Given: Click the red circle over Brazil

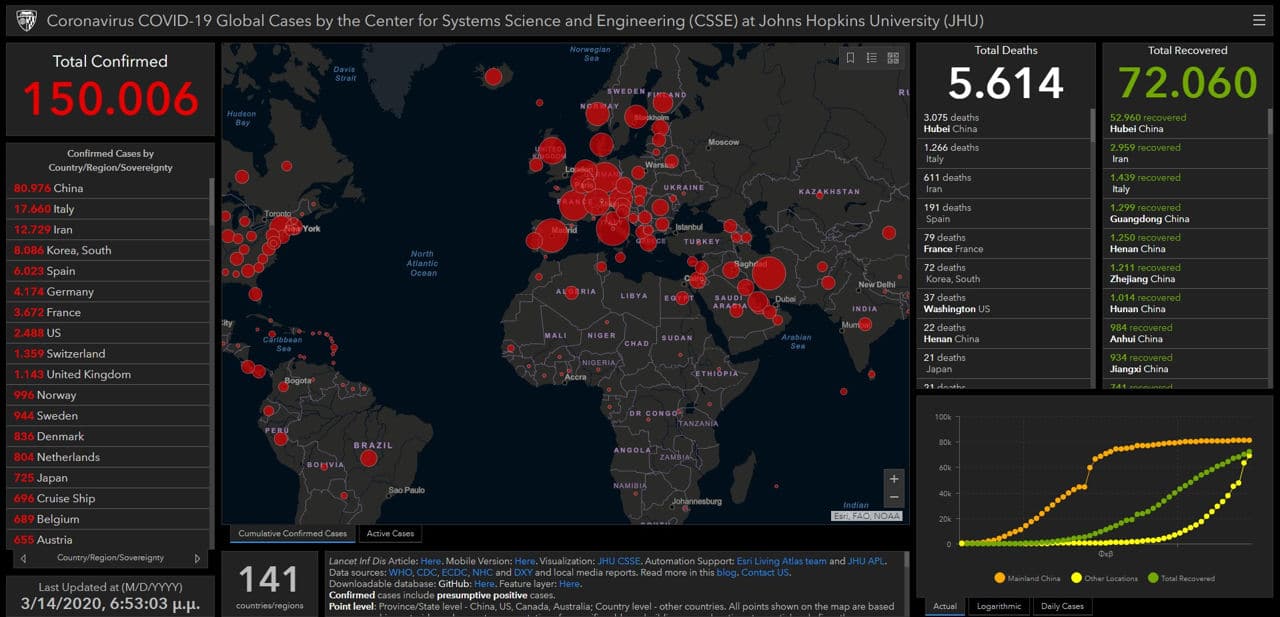Looking at the screenshot, I should click(368, 458).
